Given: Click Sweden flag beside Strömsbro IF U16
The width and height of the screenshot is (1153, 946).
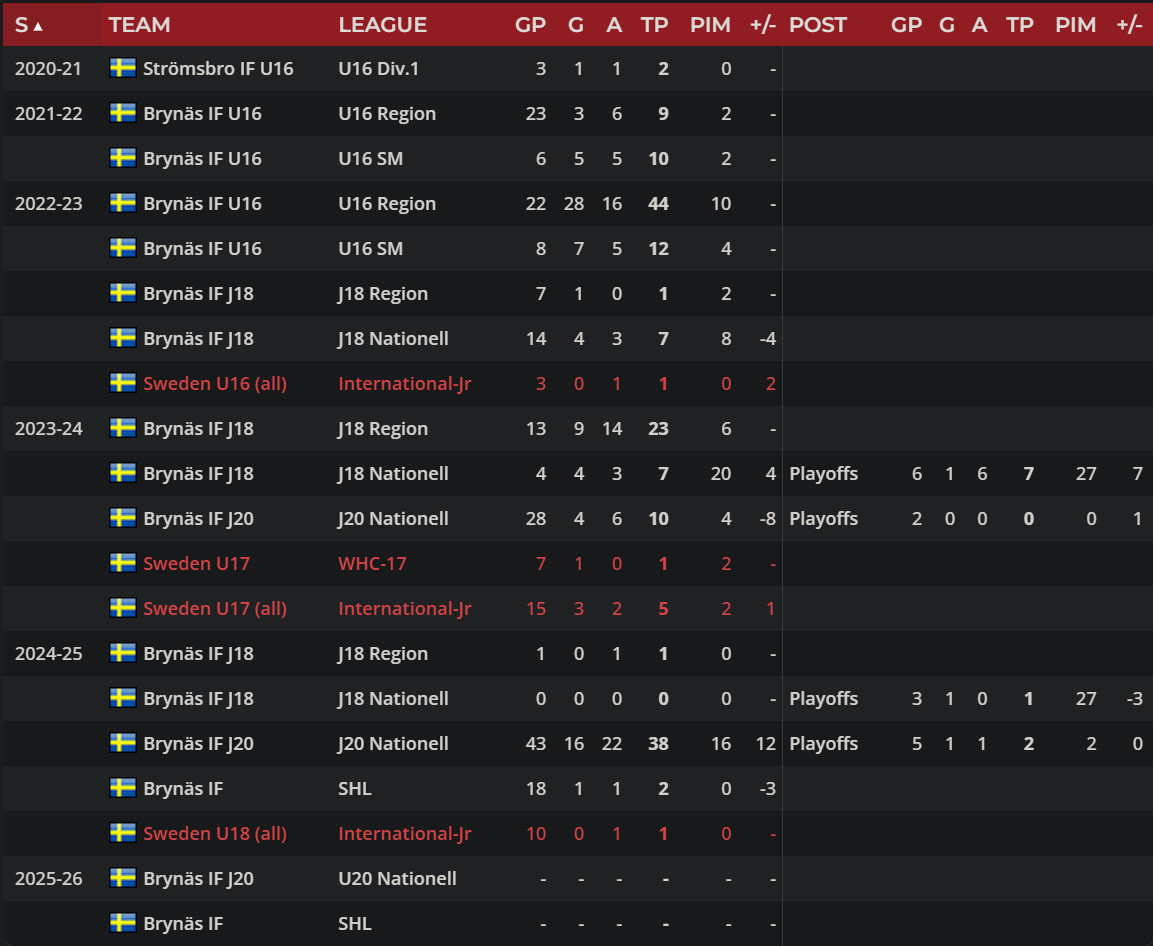Looking at the screenshot, I should pyautogui.click(x=123, y=68).
